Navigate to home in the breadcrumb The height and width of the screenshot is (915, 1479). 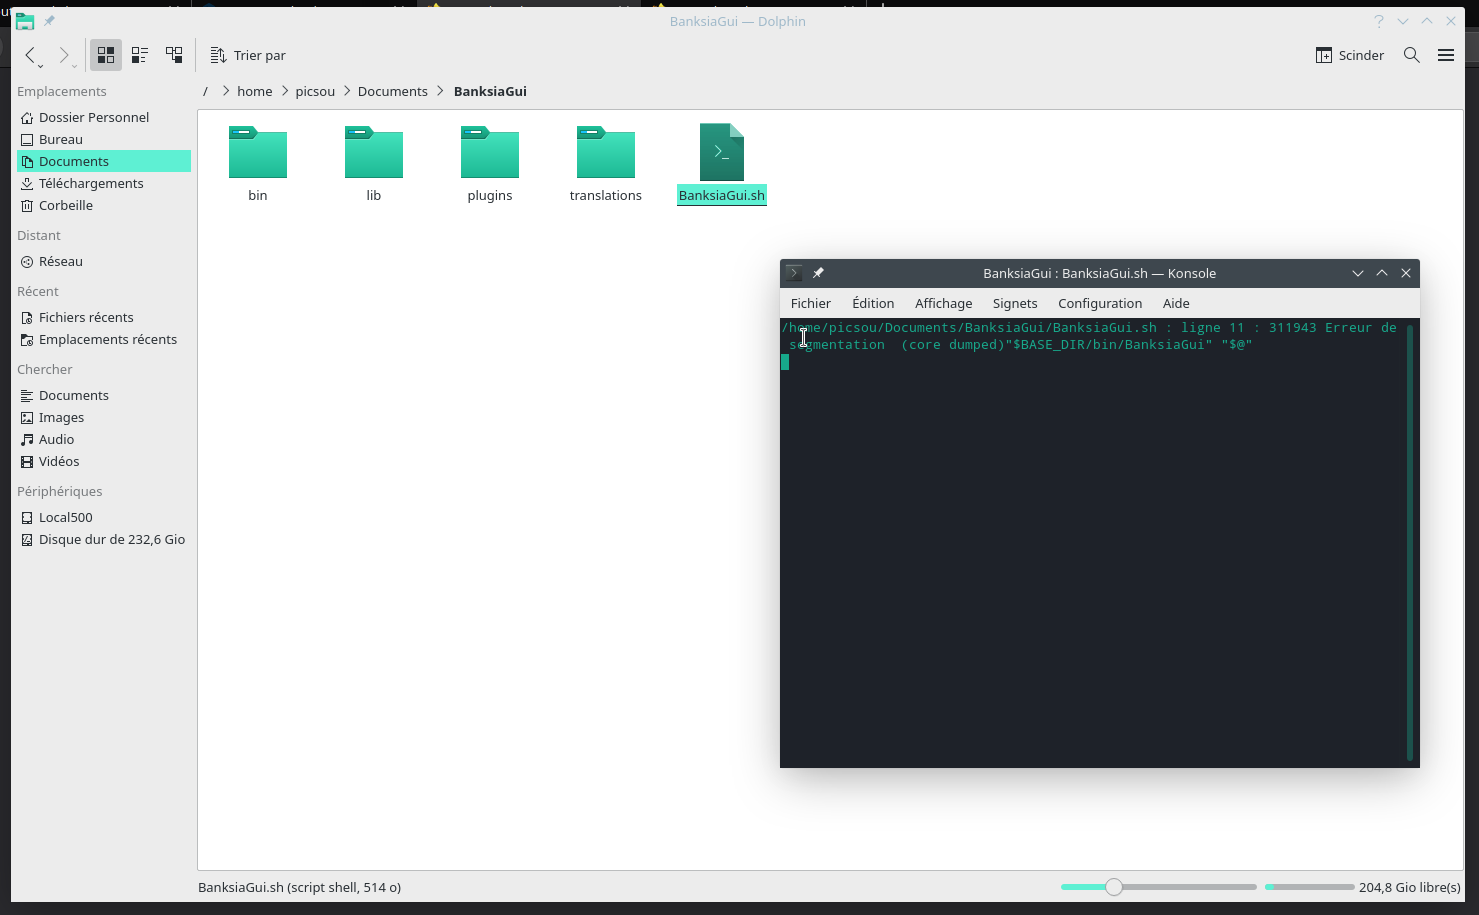(x=255, y=91)
